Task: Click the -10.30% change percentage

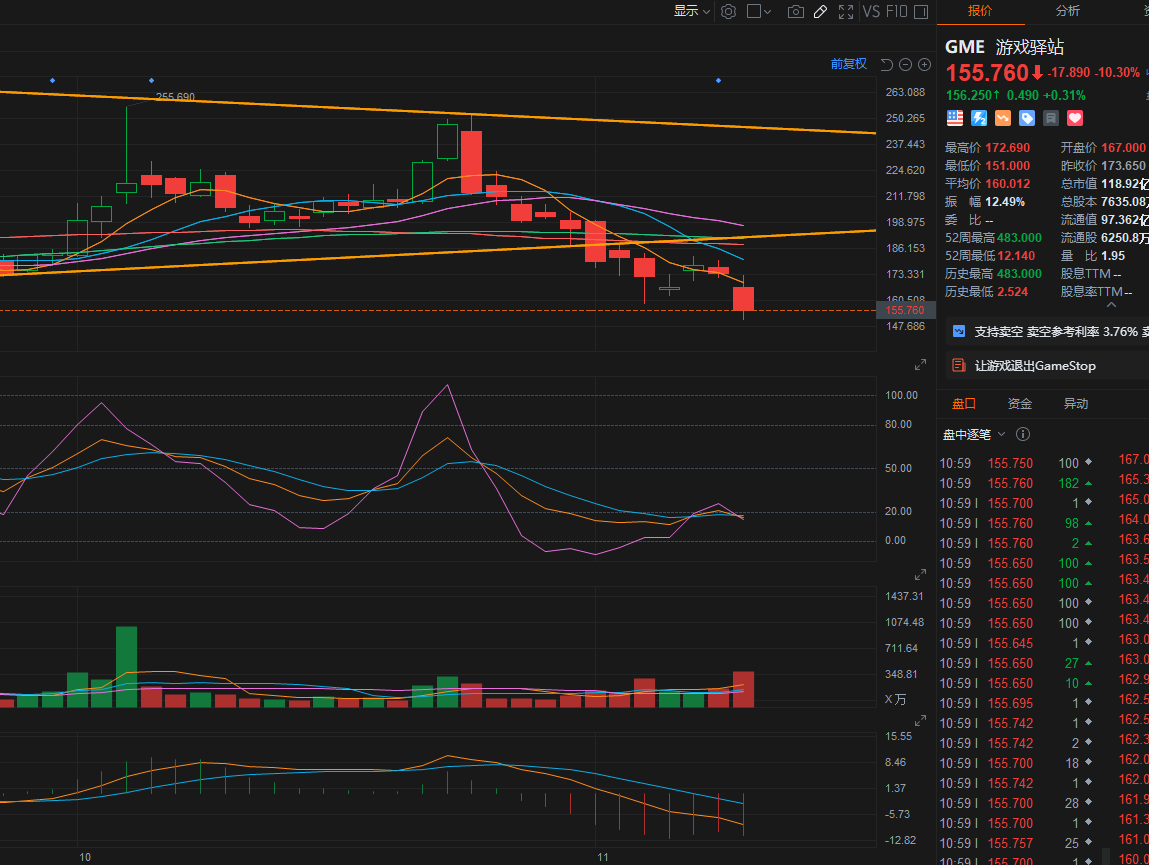Action: [1117, 73]
